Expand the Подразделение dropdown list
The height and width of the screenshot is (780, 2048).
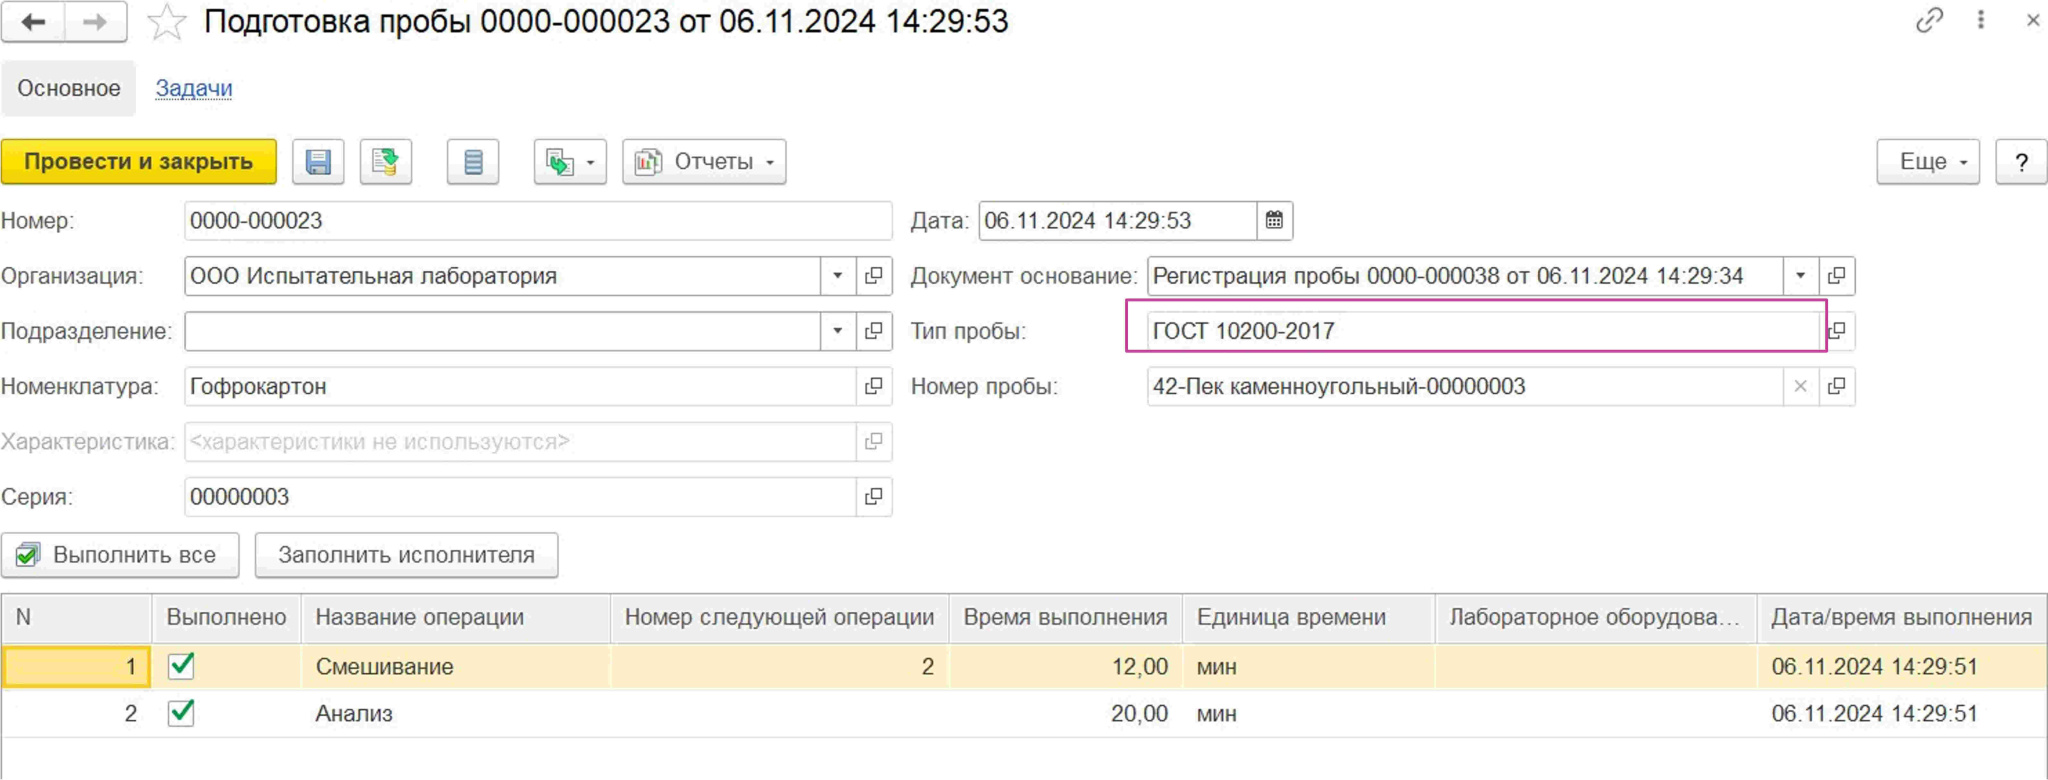click(838, 331)
